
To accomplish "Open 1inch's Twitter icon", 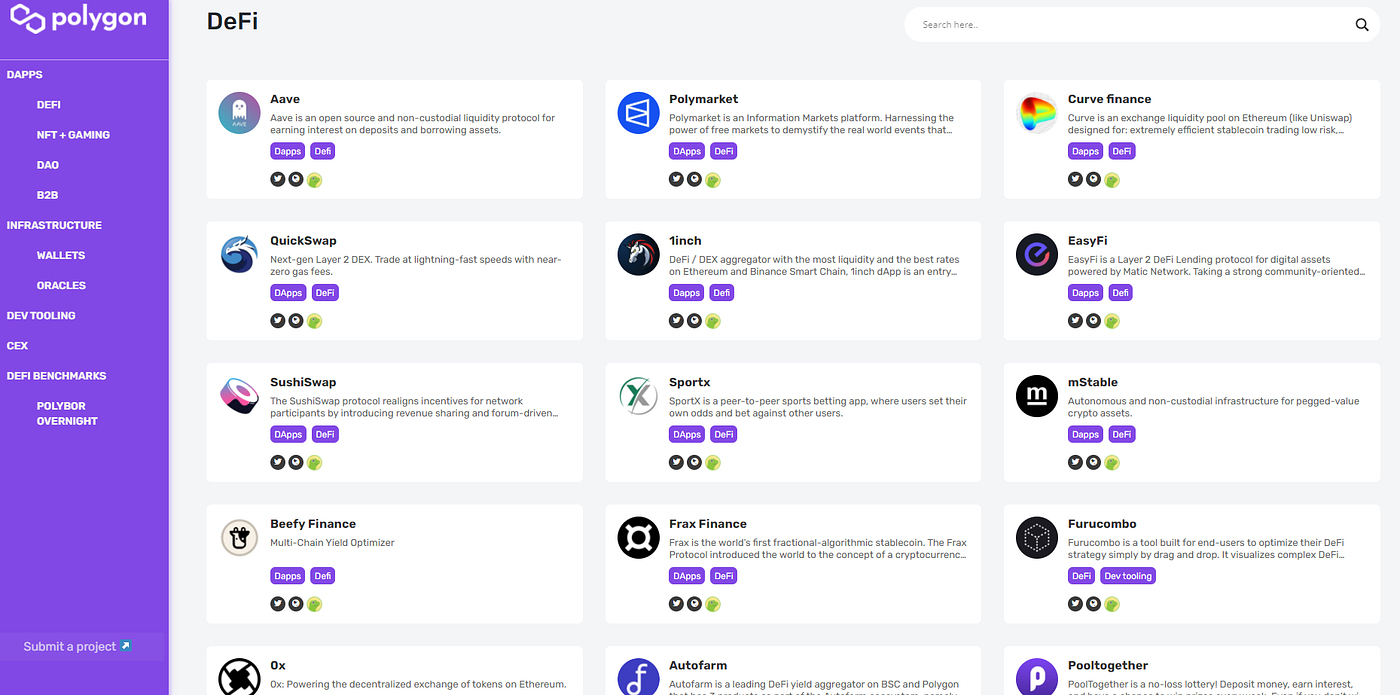I will click(x=677, y=320).
